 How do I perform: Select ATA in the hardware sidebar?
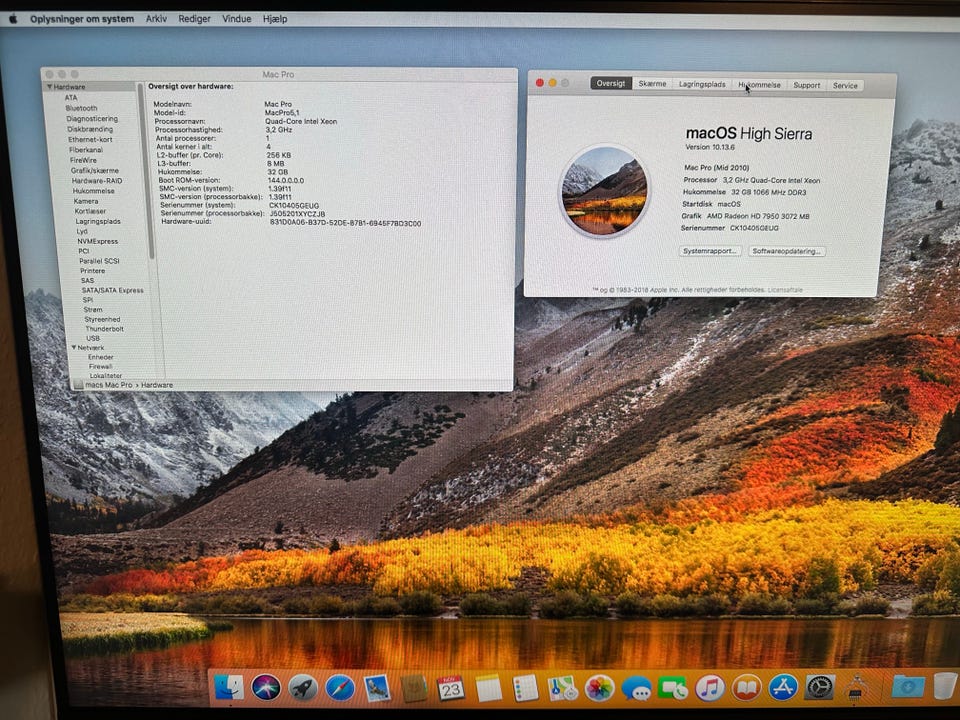point(71,97)
